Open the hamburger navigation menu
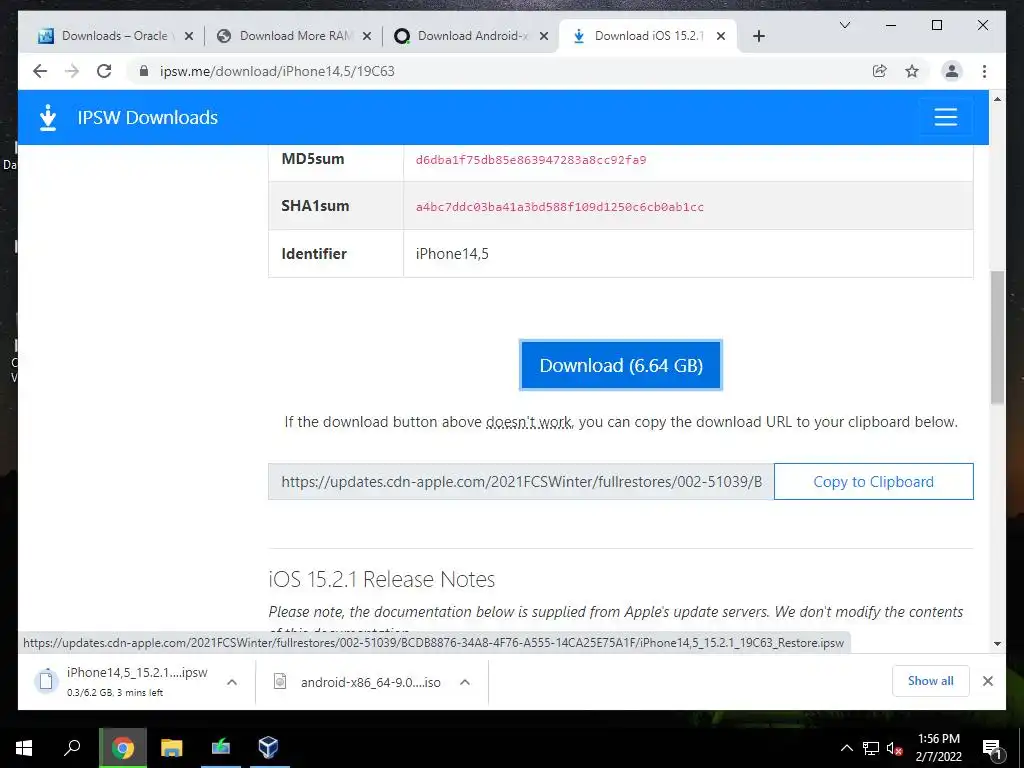This screenshot has height=768, width=1024. tap(945, 117)
